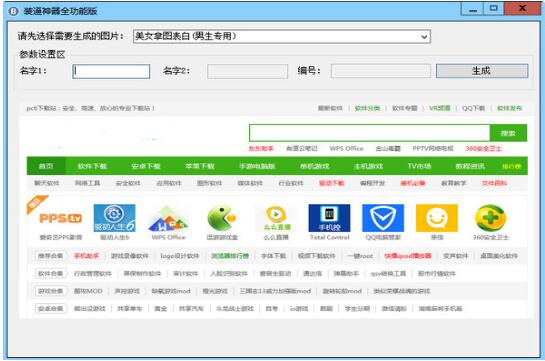Click the 游戏合集 label button

[51, 291]
